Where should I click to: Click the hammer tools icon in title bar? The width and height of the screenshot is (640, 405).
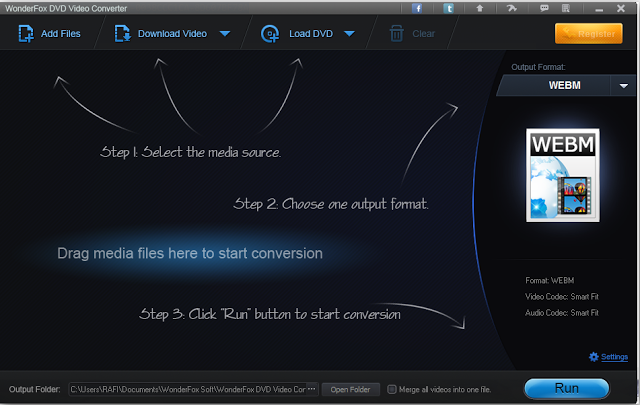click(512, 8)
